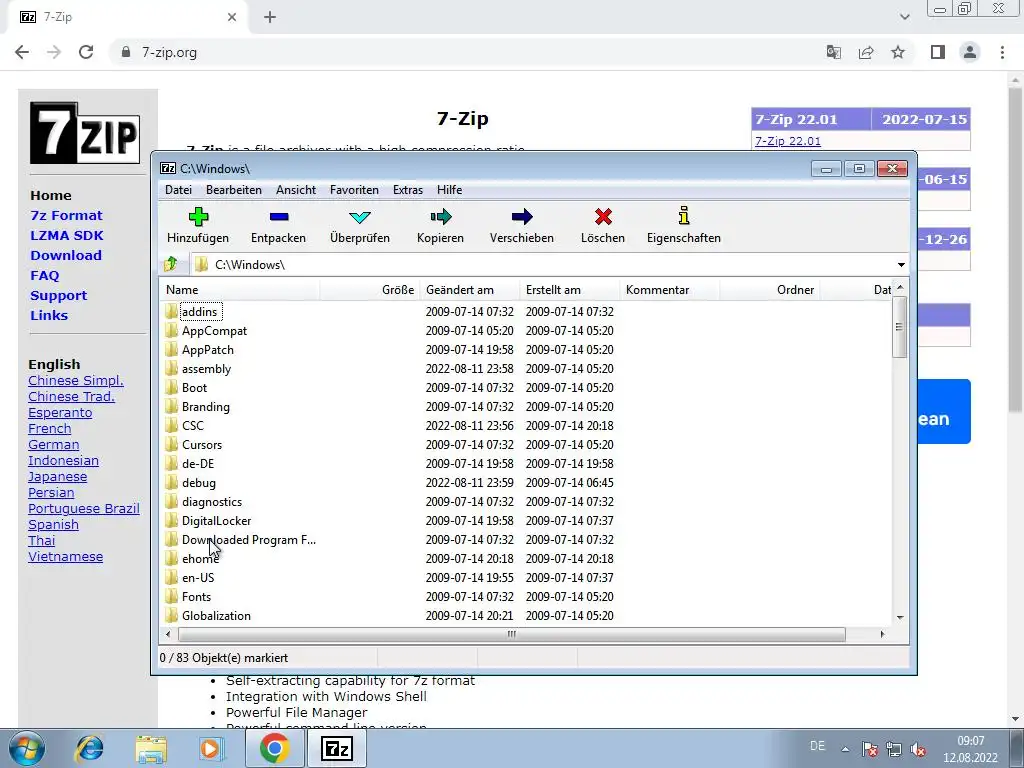
Task: Click the up-folder arrow icon
Action: tap(171, 264)
